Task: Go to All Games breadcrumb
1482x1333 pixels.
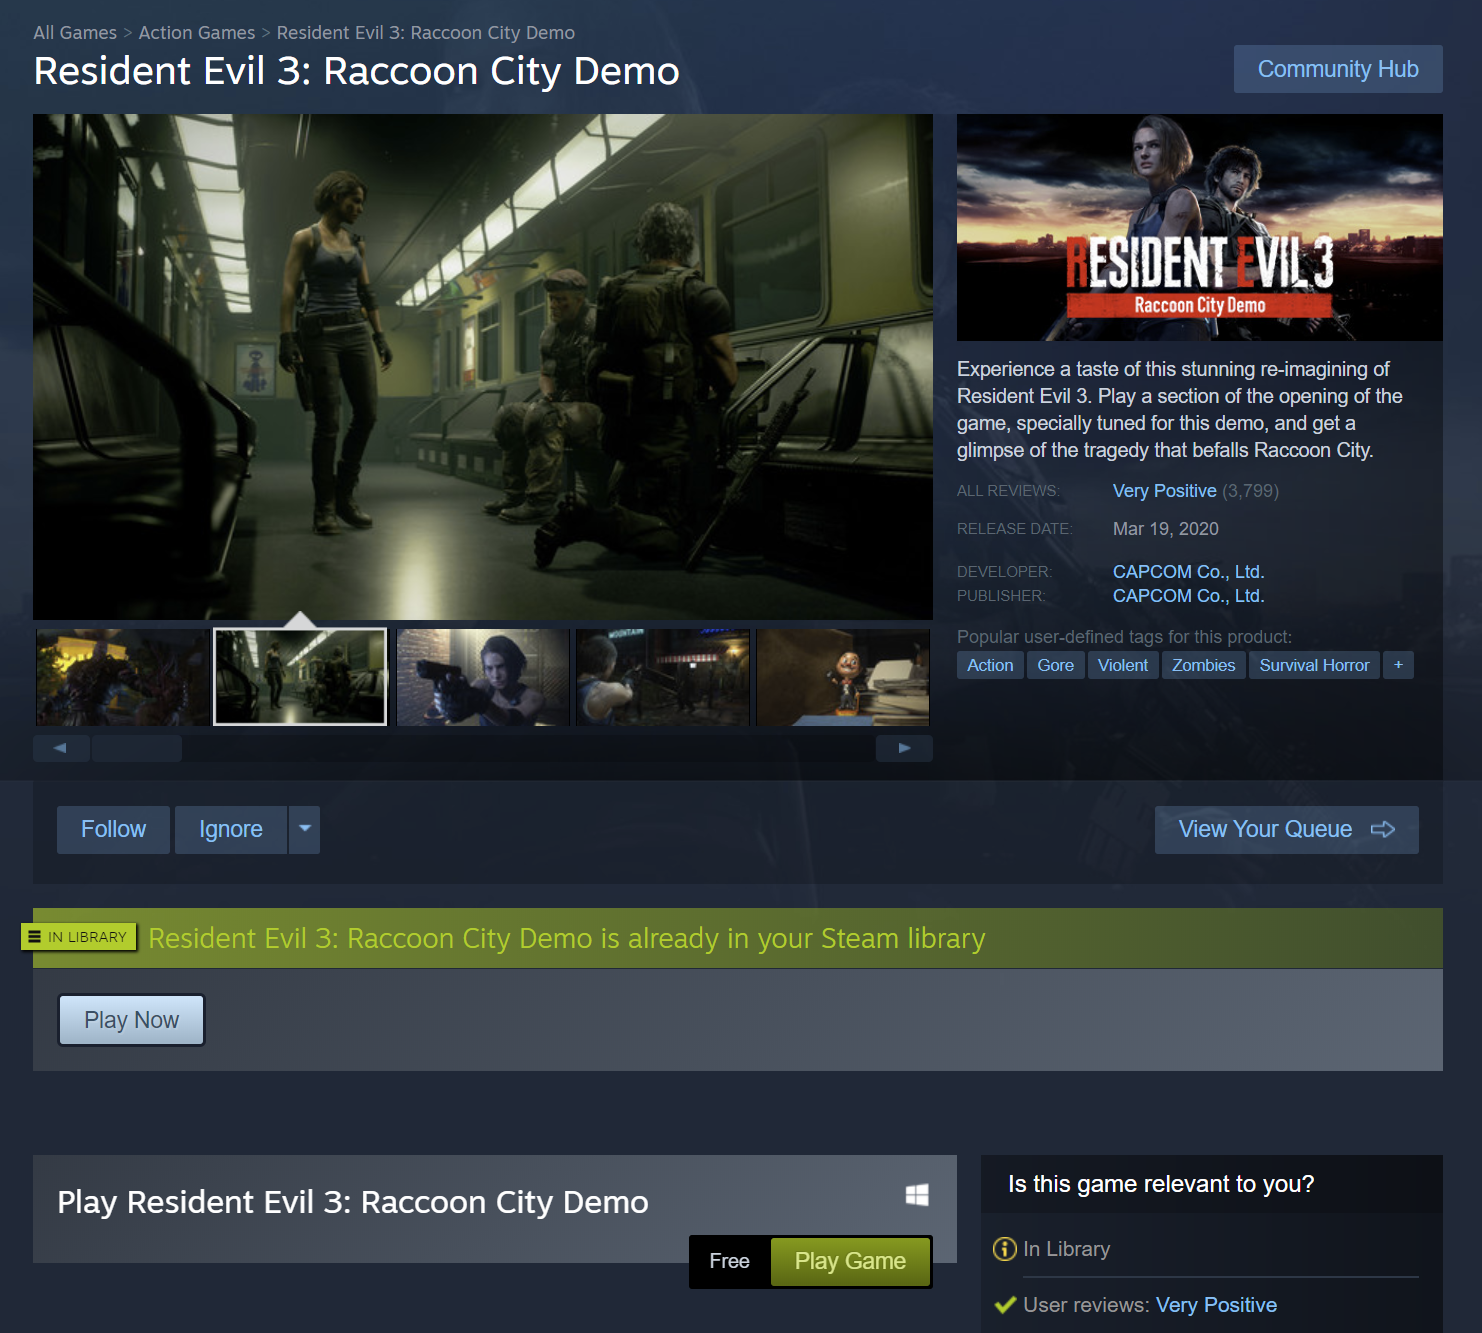Action: 75,33
